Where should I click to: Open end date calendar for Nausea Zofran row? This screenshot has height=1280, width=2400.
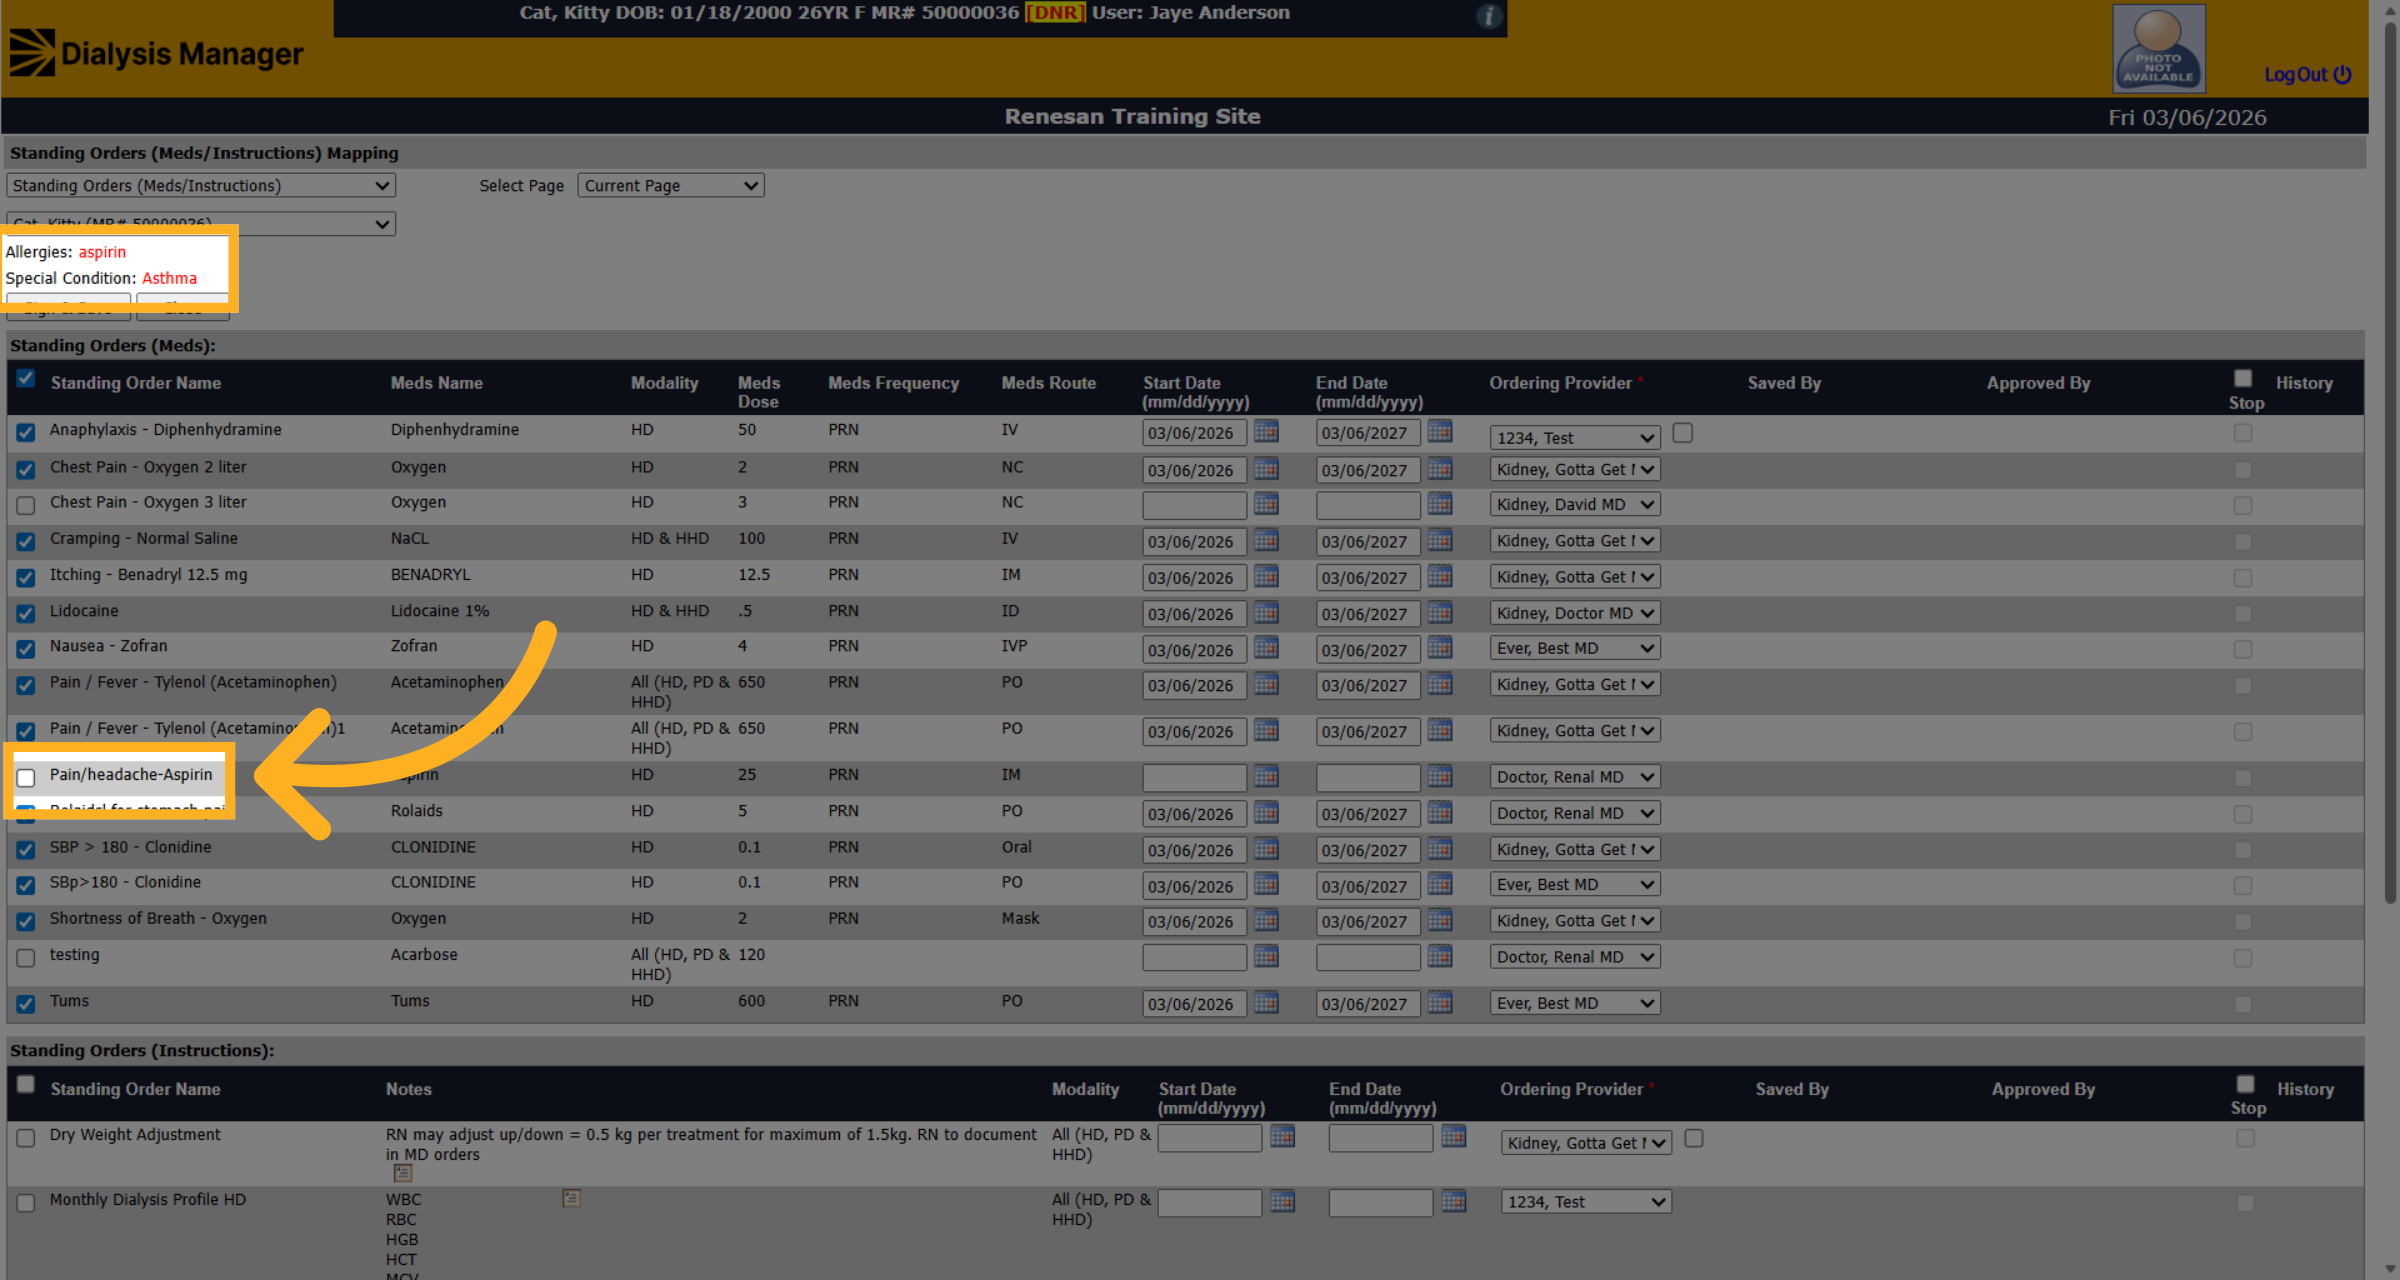(x=1440, y=648)
